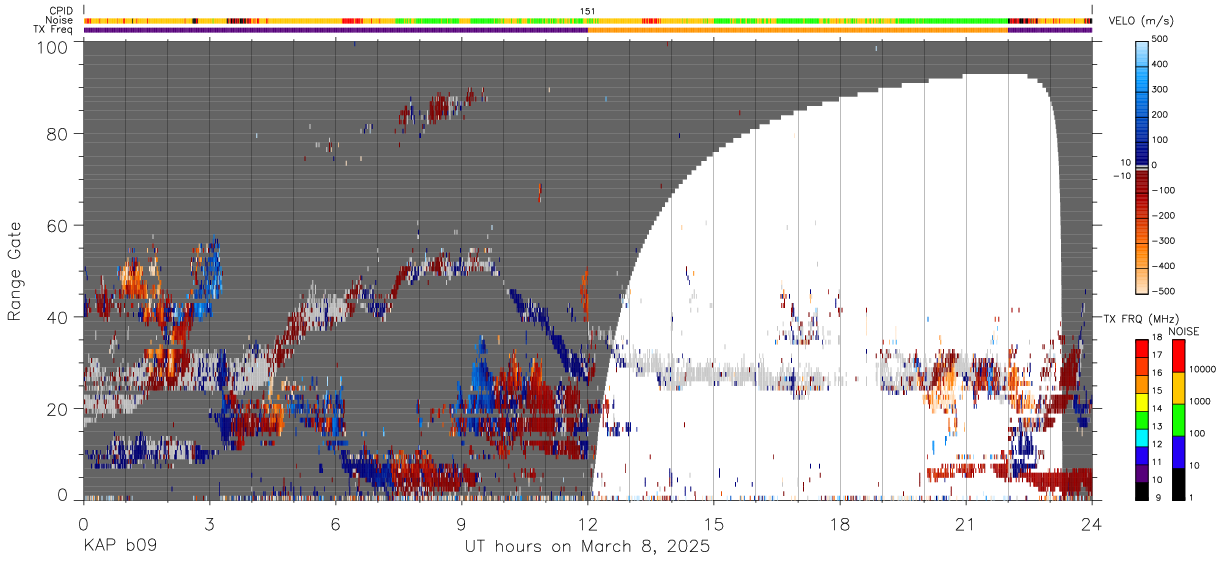The width and height of the screenshot is (1228, 567).
Task: Click the TX FRQ color legend bar
Action: pos(1142,419)
